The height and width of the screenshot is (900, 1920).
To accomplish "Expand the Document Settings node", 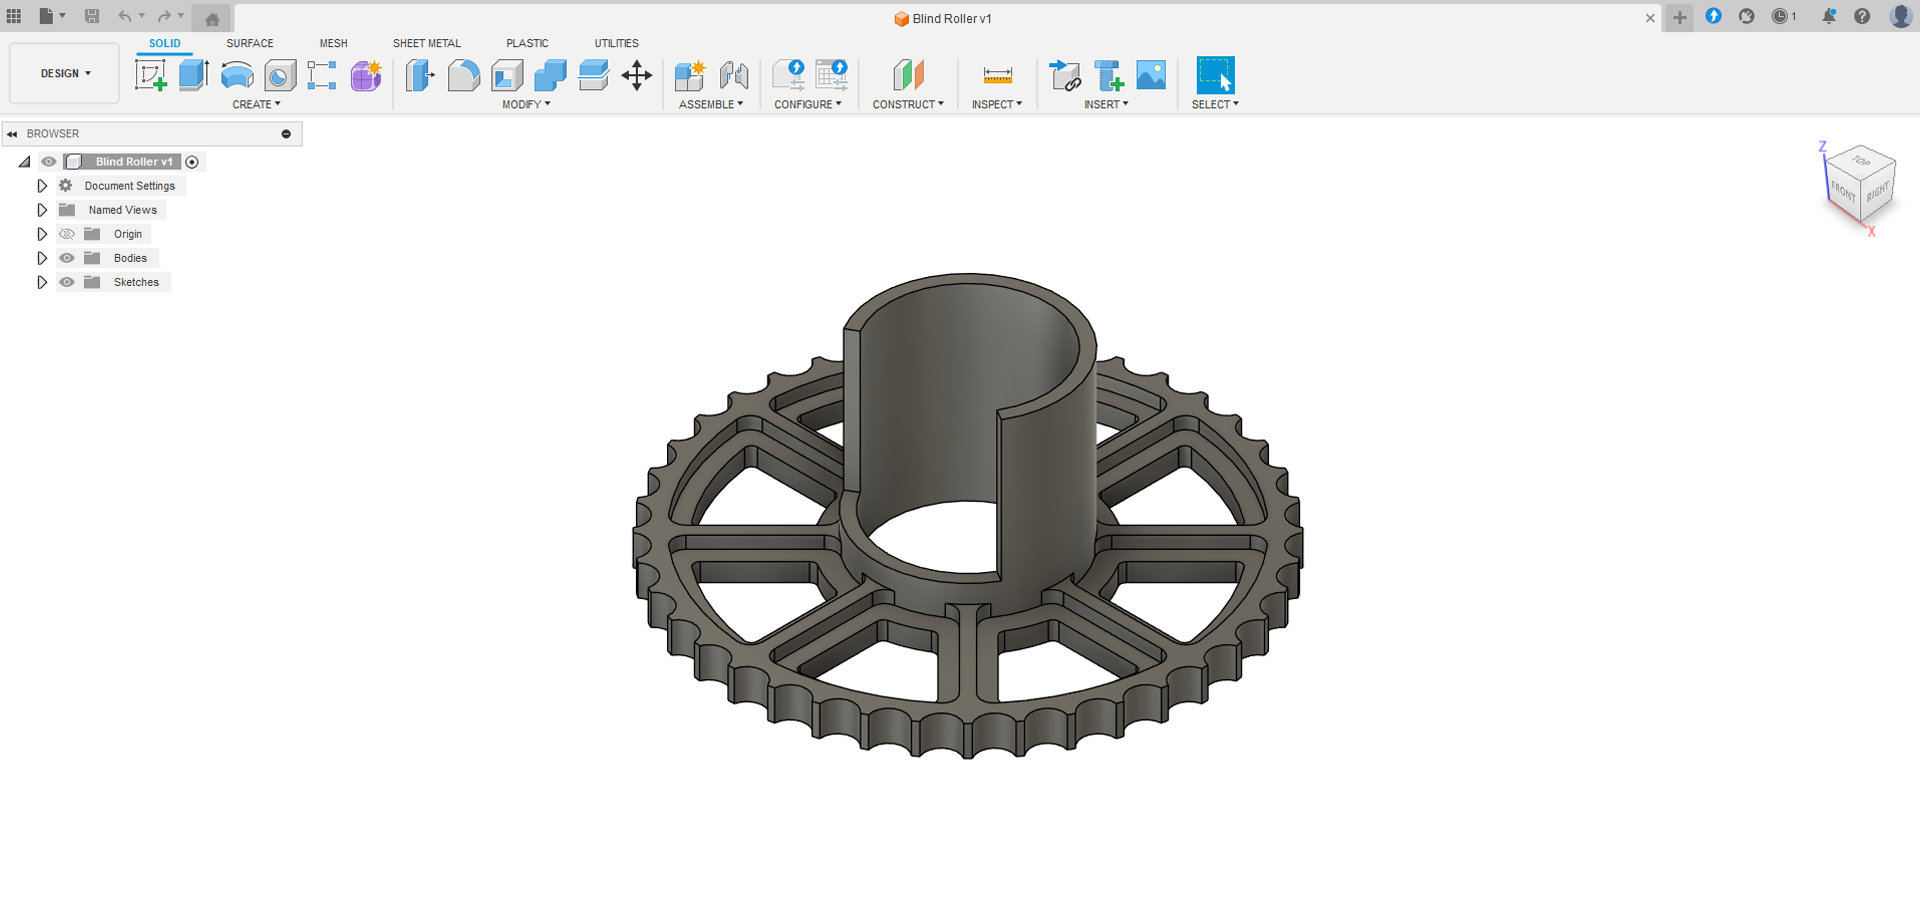I will [42, 186].
